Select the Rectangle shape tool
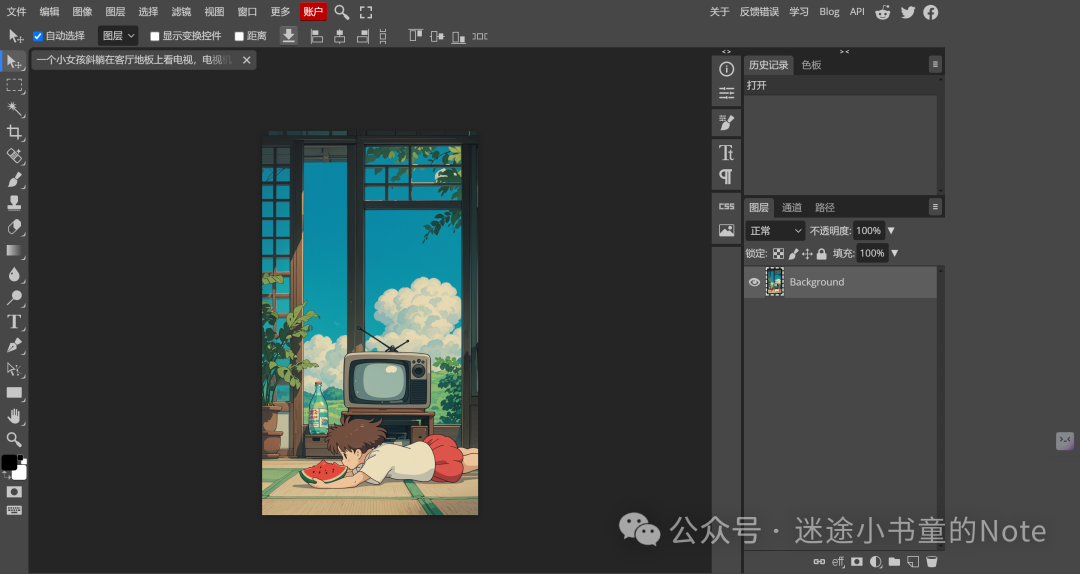The height and width of the screenshot is (574, 1080). [14, 393]
